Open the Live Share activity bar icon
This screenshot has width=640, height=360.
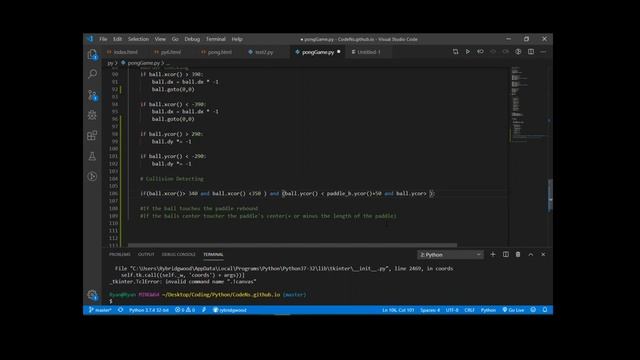pyautogui.click(x=92, y=176)
